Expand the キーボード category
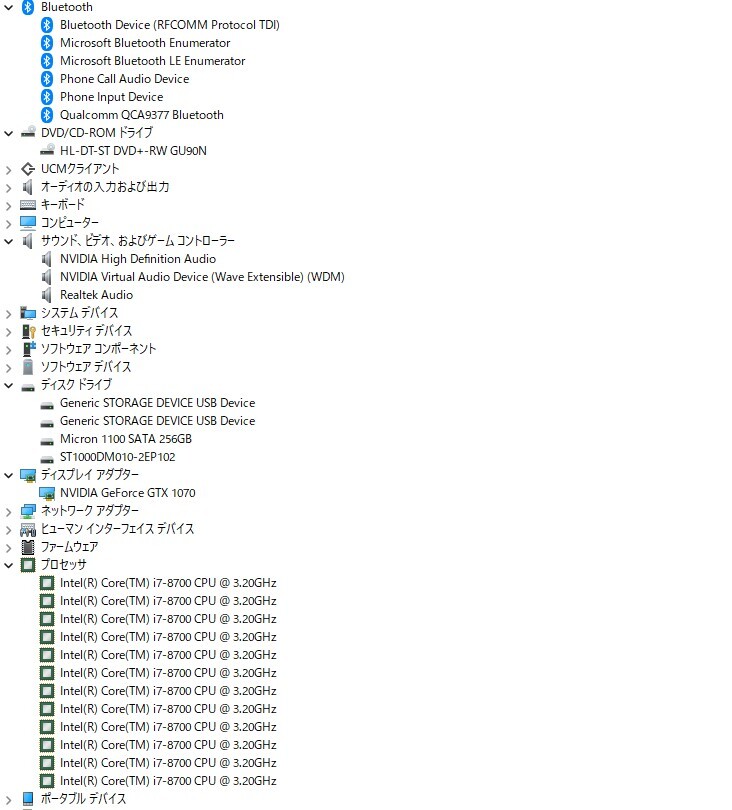The width and height of the screenshot is (732, 810). click(8, 206)
